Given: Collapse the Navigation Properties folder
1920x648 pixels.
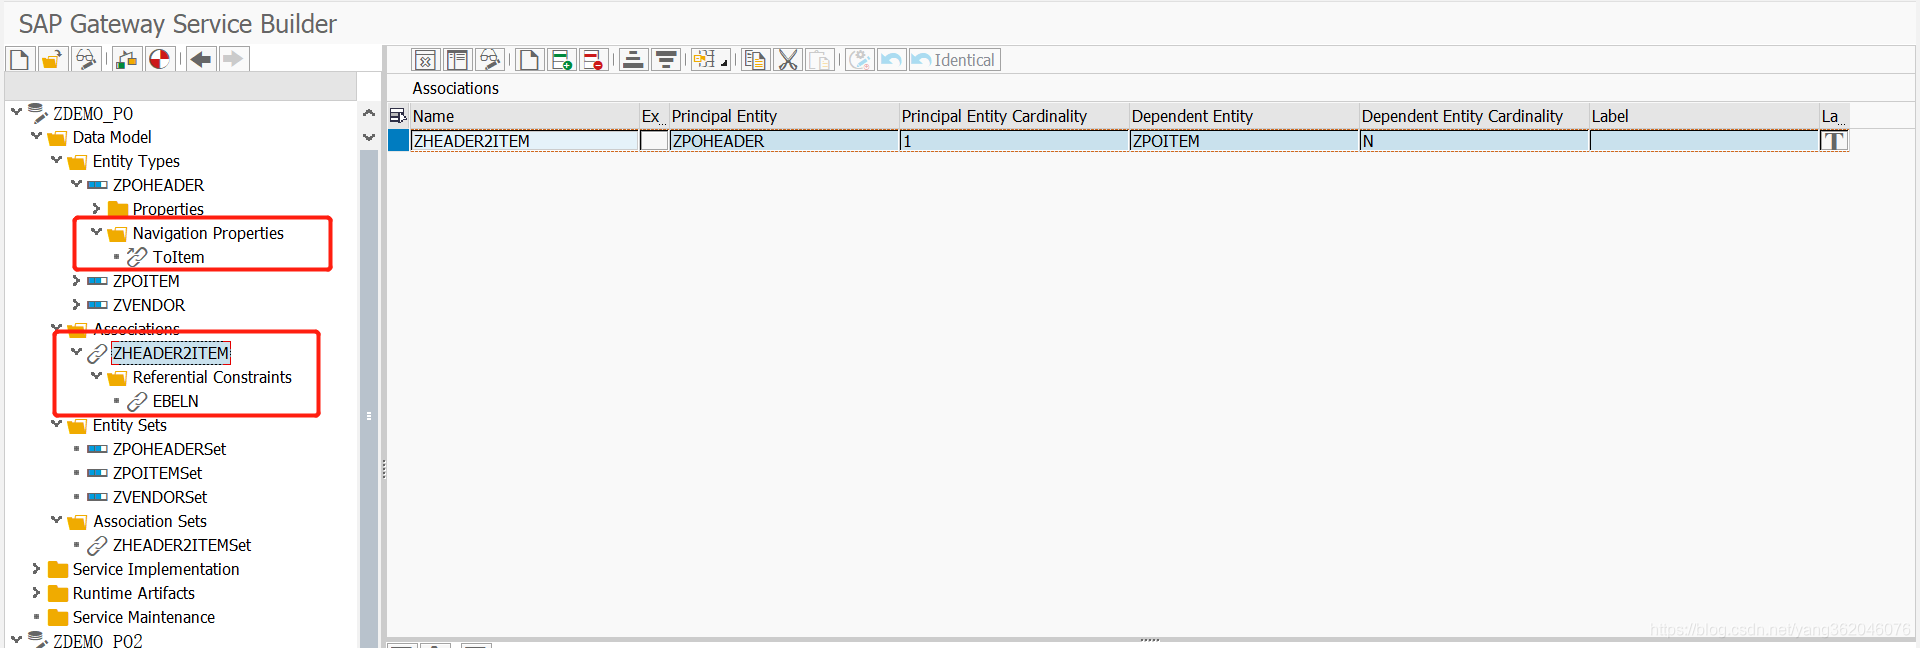Looking at the screenshot, I should [x=97, y=232].
